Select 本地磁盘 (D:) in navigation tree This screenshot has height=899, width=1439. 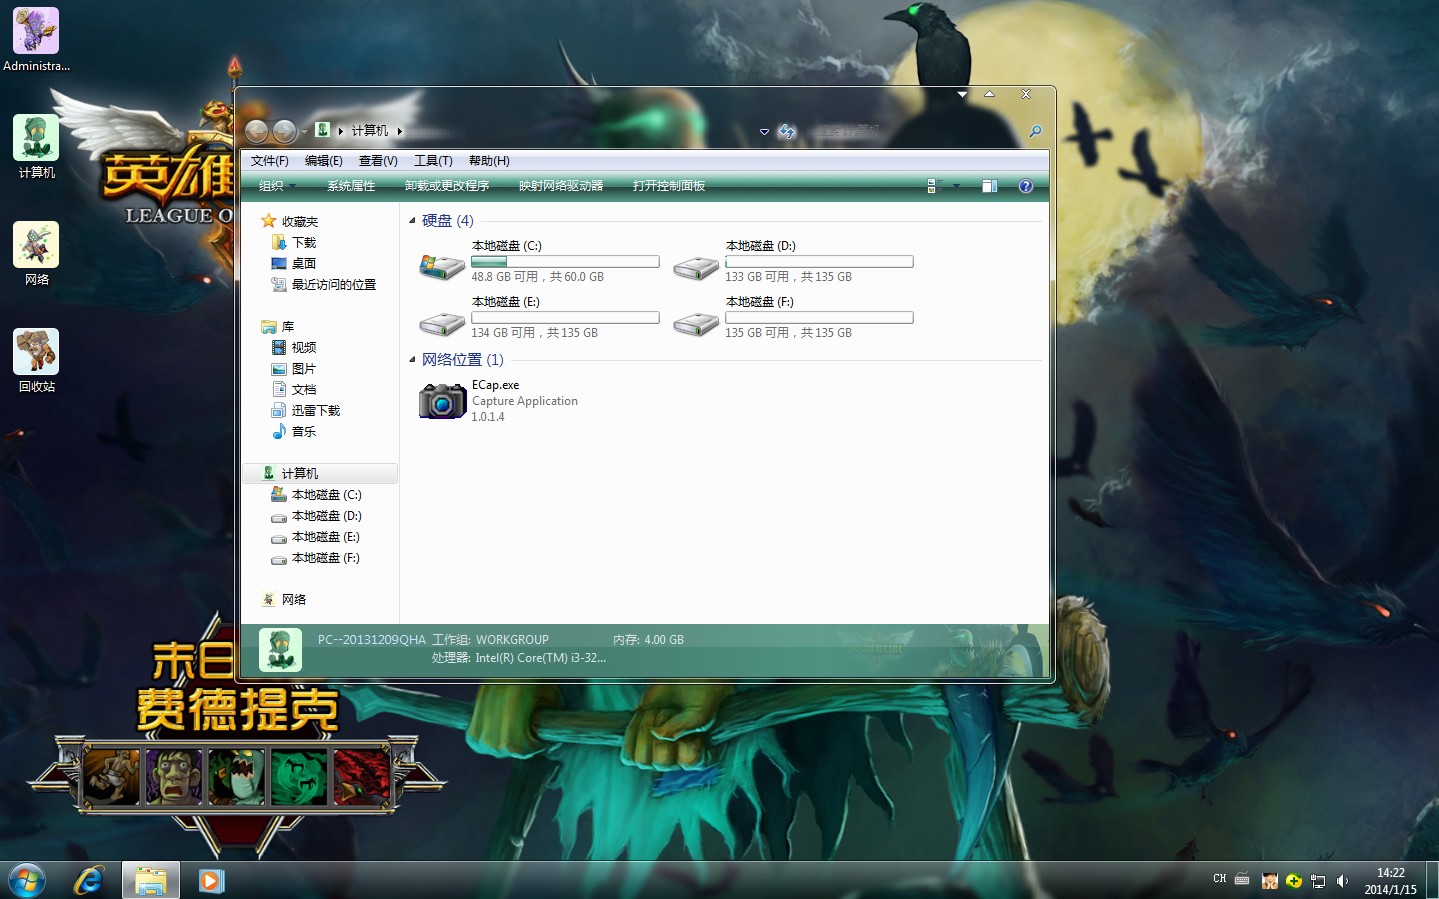[316, 516]
